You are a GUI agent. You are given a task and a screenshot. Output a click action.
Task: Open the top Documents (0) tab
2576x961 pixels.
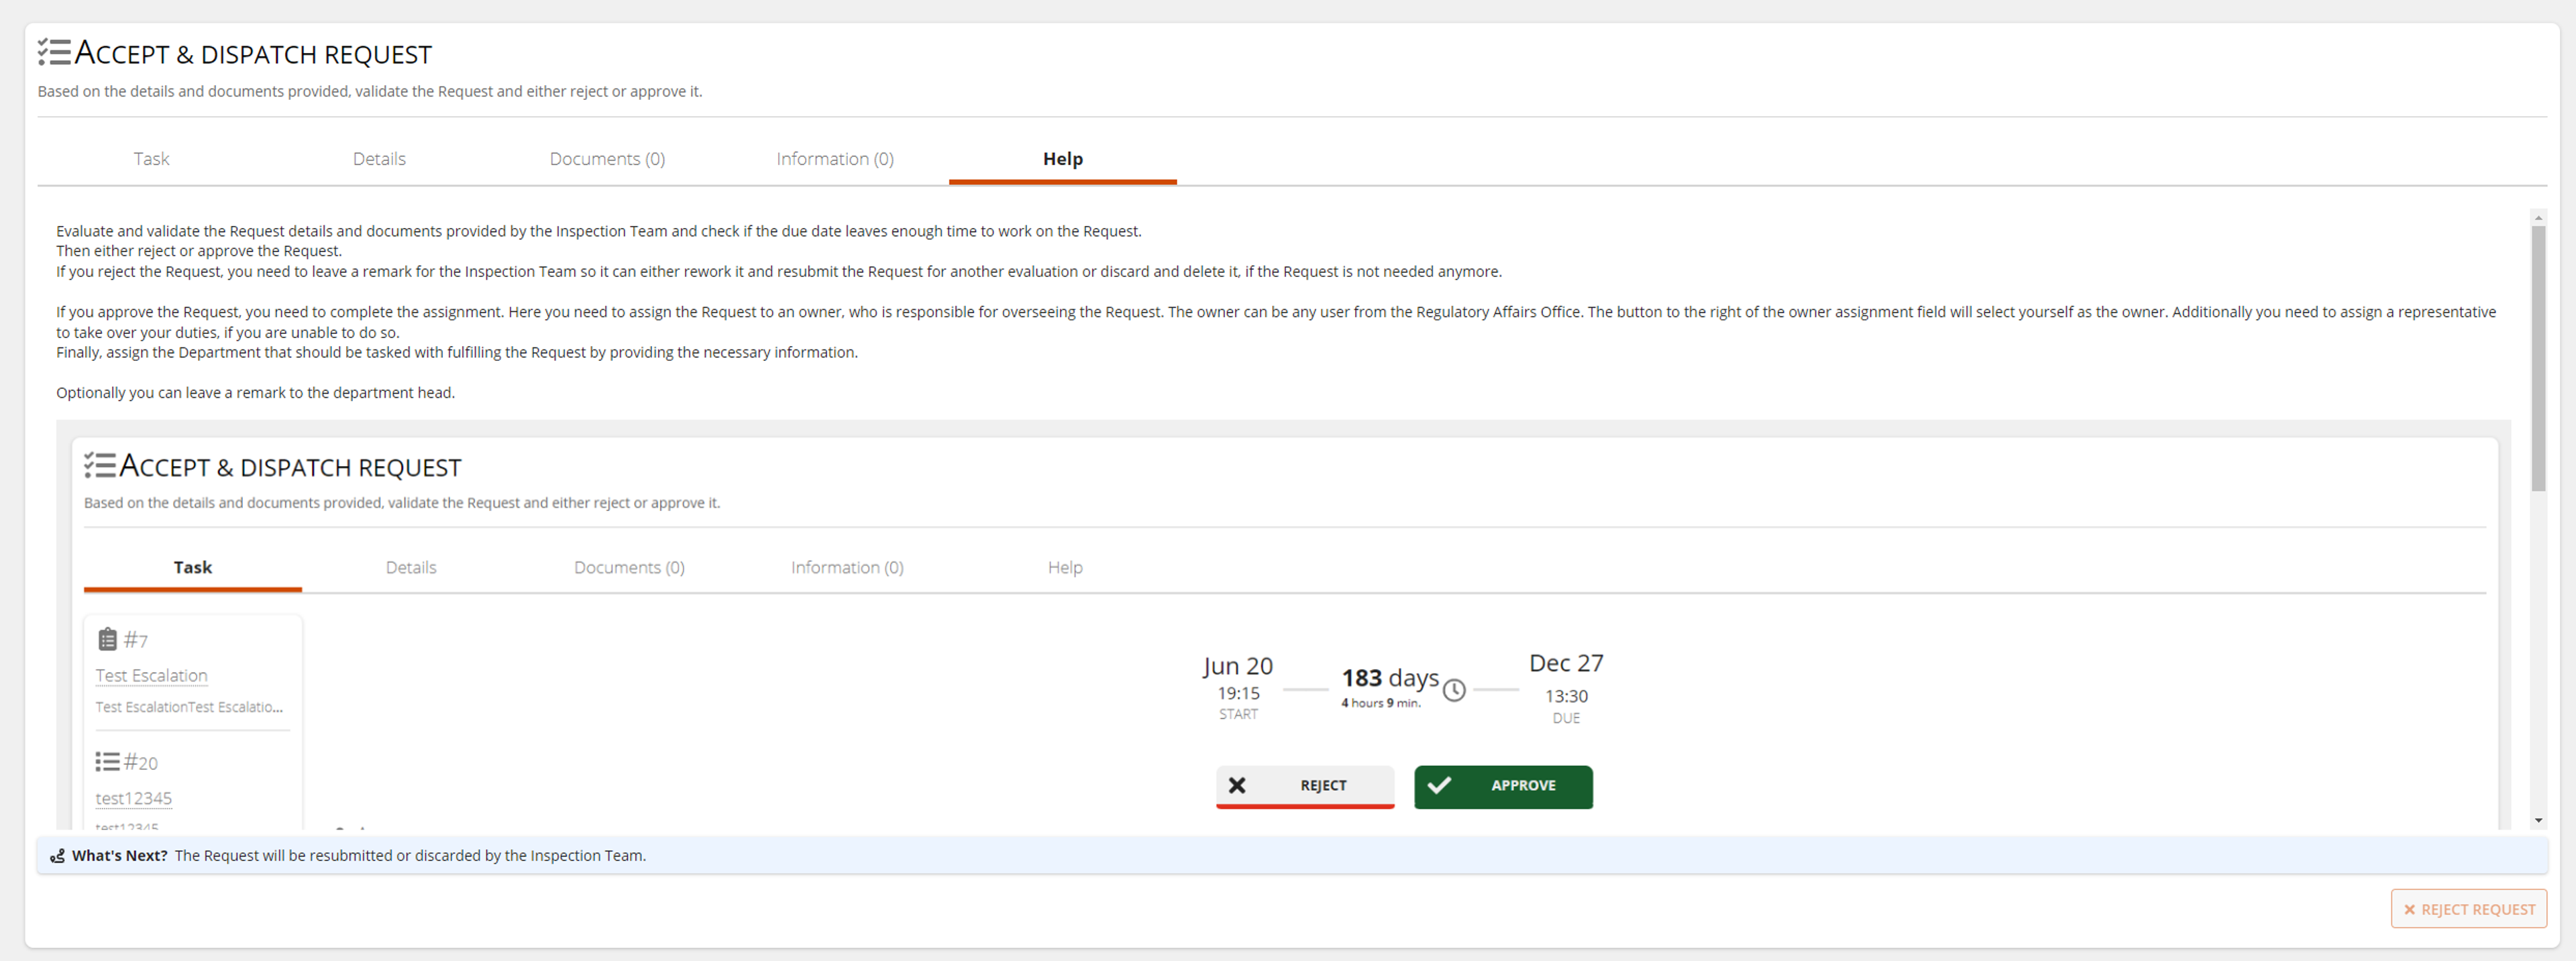point(607,159)
